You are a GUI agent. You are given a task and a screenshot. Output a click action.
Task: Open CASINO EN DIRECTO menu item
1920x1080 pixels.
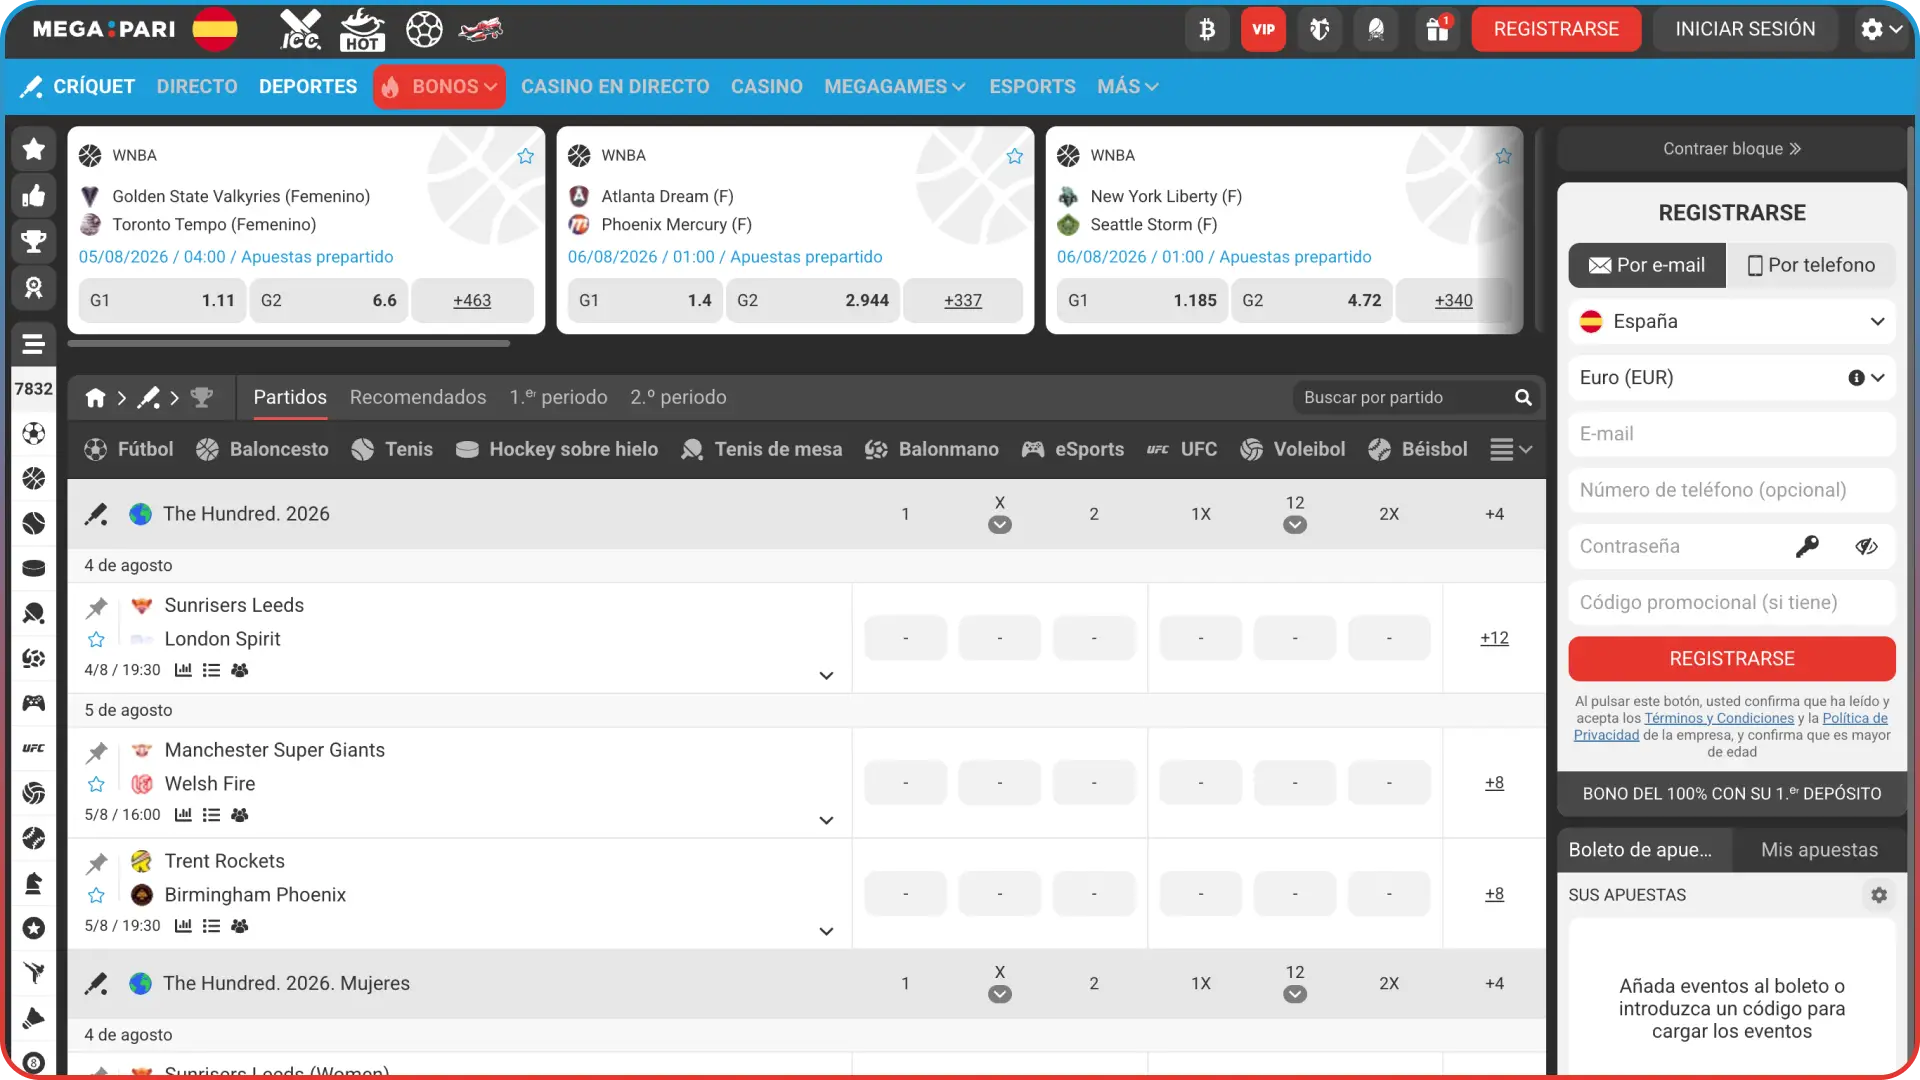click(x=615, y=87)
